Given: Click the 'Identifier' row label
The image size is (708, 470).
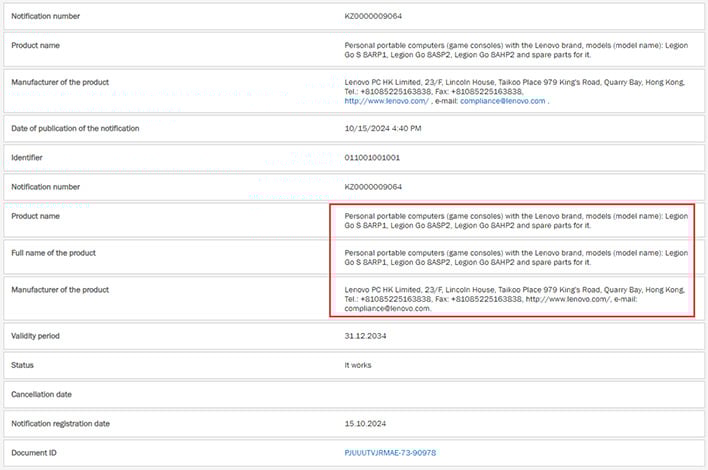Looking at the screenshot, I should tap(27, 158).
